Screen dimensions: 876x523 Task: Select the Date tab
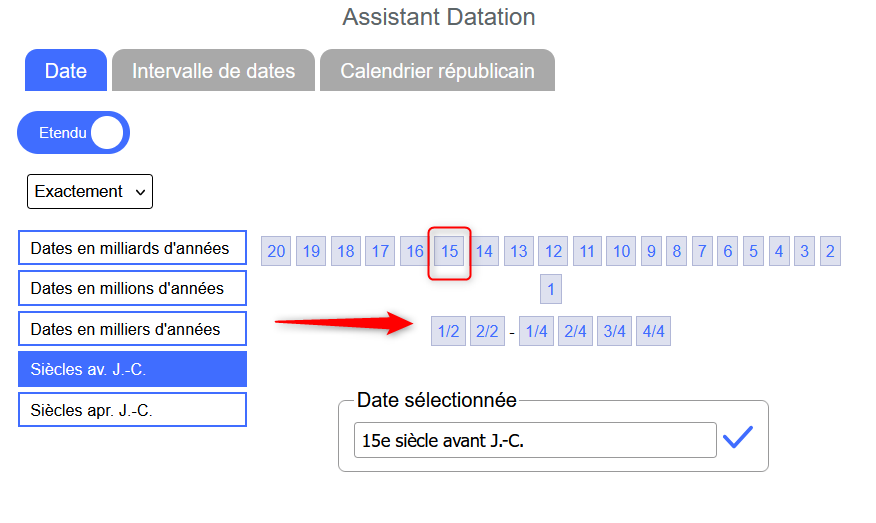tap(66, 71)
